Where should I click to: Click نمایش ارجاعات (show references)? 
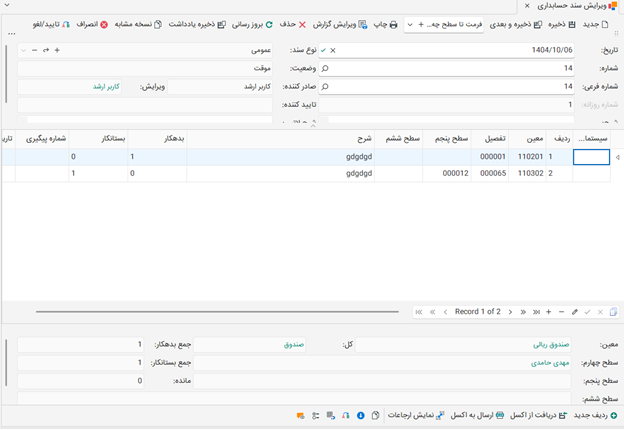416,416
